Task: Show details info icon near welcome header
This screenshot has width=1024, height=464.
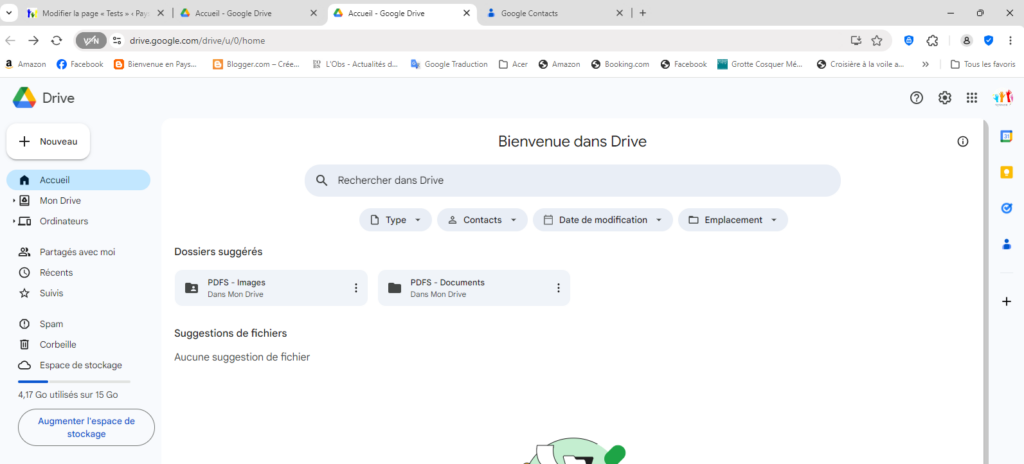Action: 963,142
